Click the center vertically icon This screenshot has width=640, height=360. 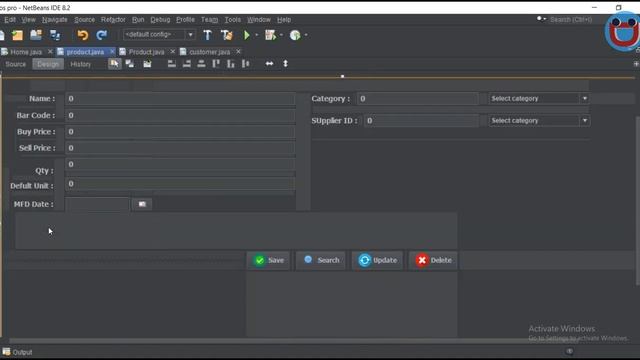245,64
